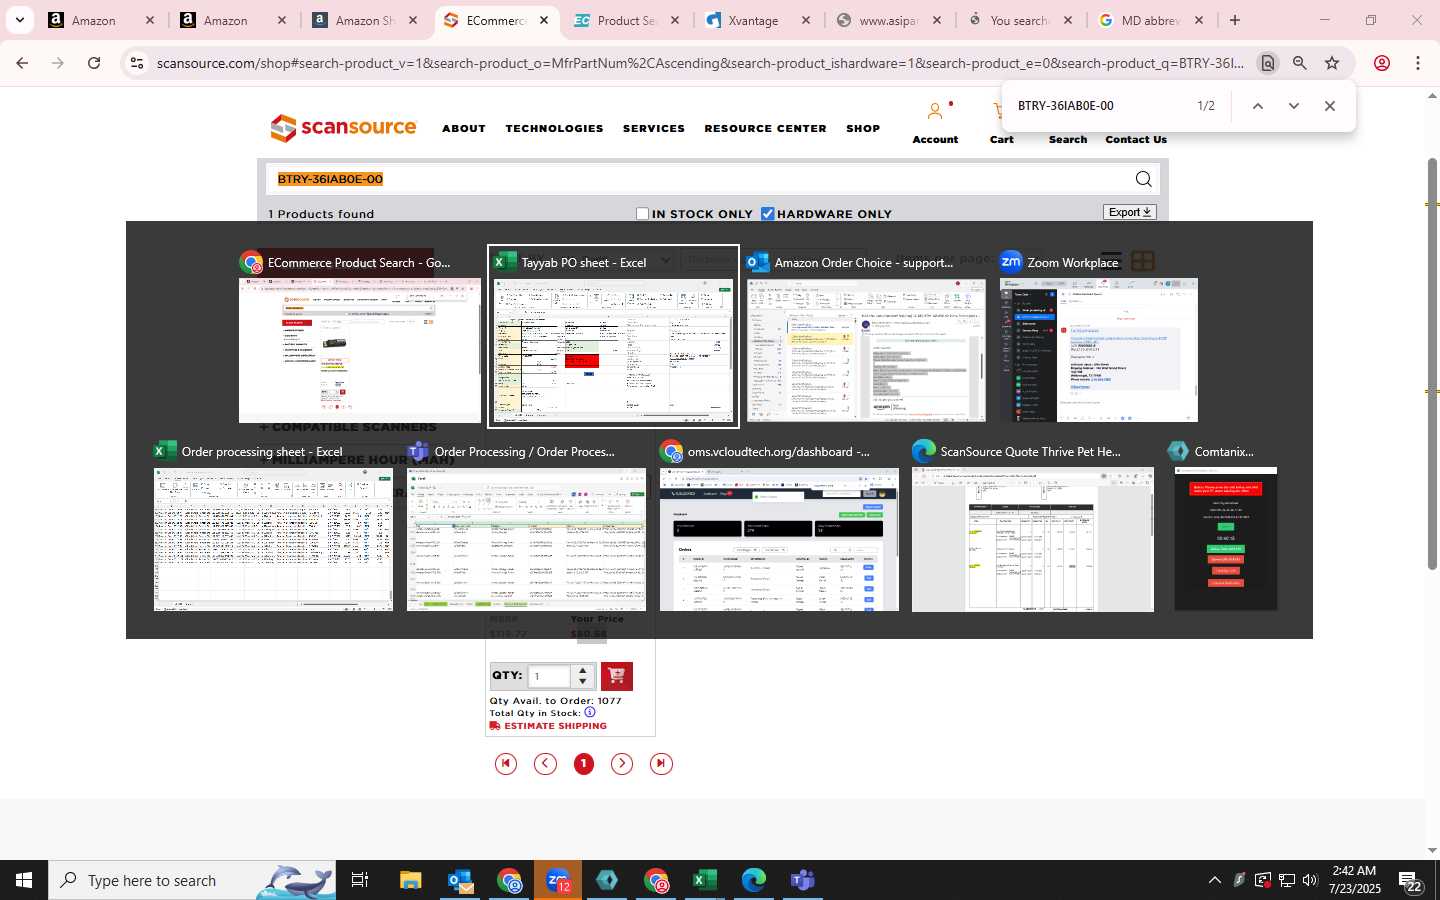Show hidden system tray icons
Screen dimensions: 1440x900
click(x=1215, y=880)
